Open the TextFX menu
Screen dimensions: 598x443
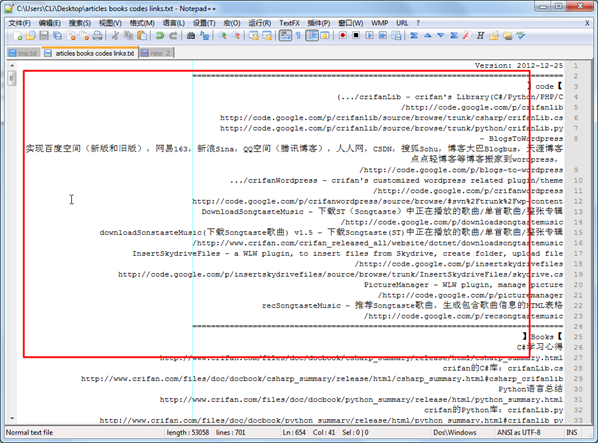click(x=289, y=23)
